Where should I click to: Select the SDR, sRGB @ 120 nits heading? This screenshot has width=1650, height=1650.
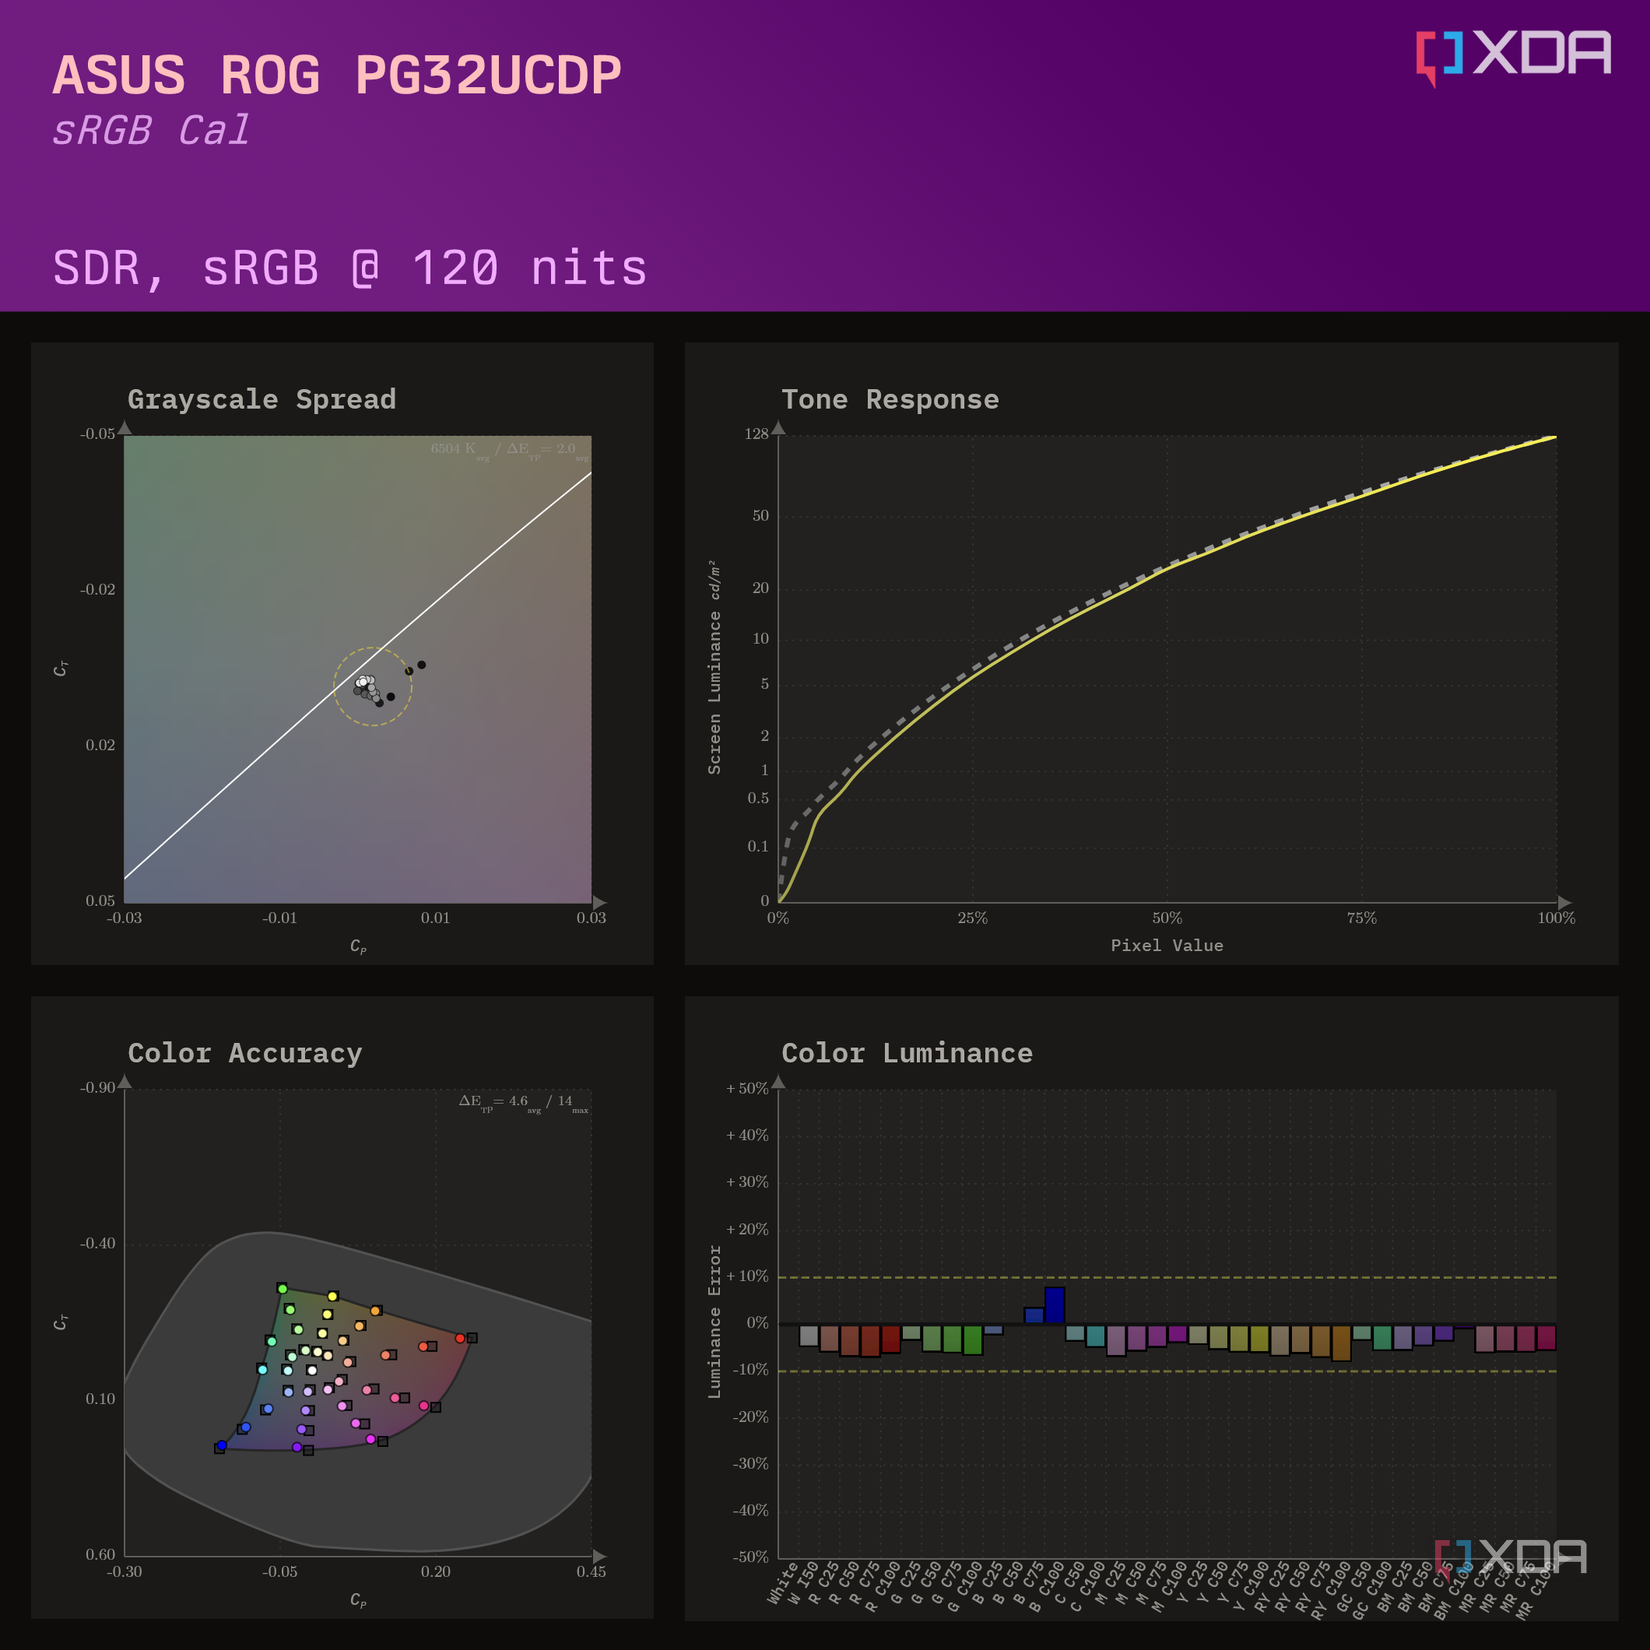point(350,268)
